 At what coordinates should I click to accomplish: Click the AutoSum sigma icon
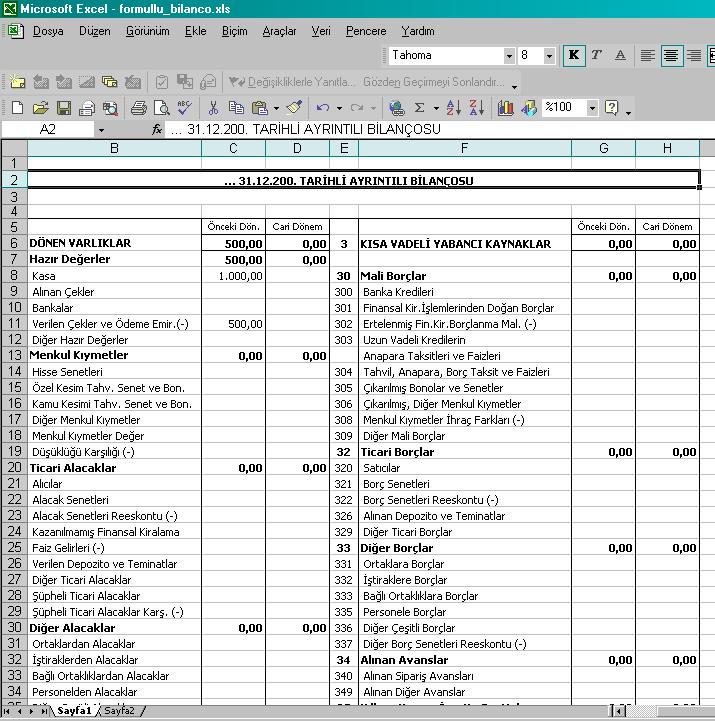(420, 108)
